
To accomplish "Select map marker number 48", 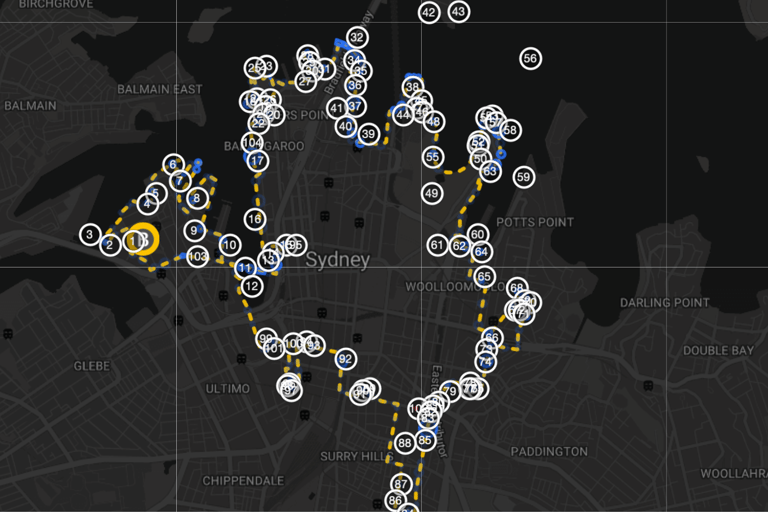I will 433,122.
